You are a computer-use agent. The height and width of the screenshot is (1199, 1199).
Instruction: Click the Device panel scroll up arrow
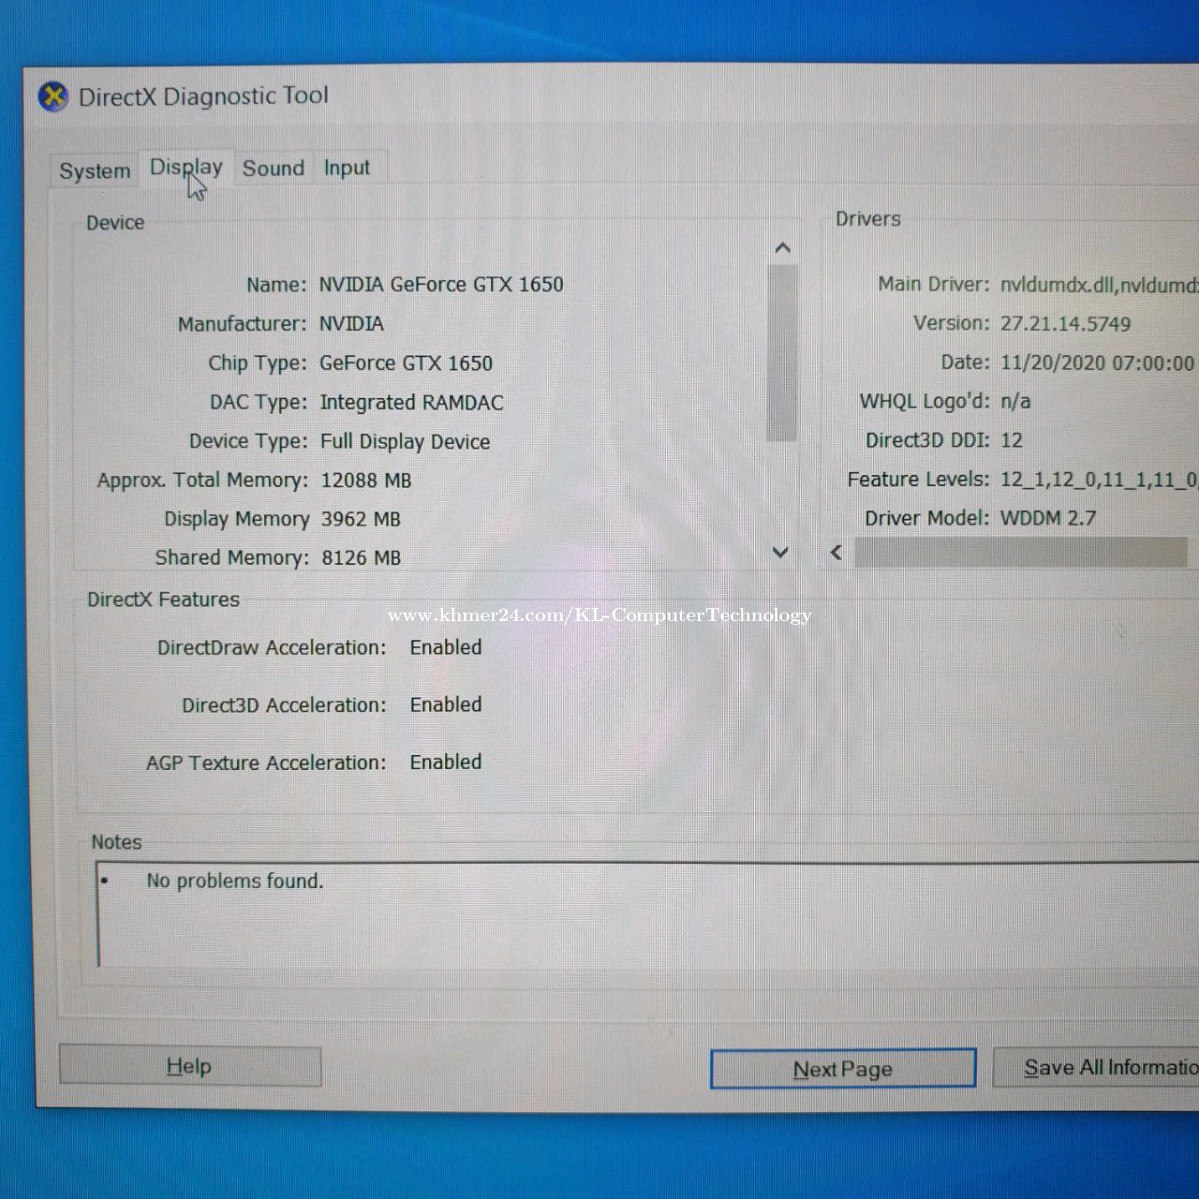pyautogui.click(x=782, y=248)
